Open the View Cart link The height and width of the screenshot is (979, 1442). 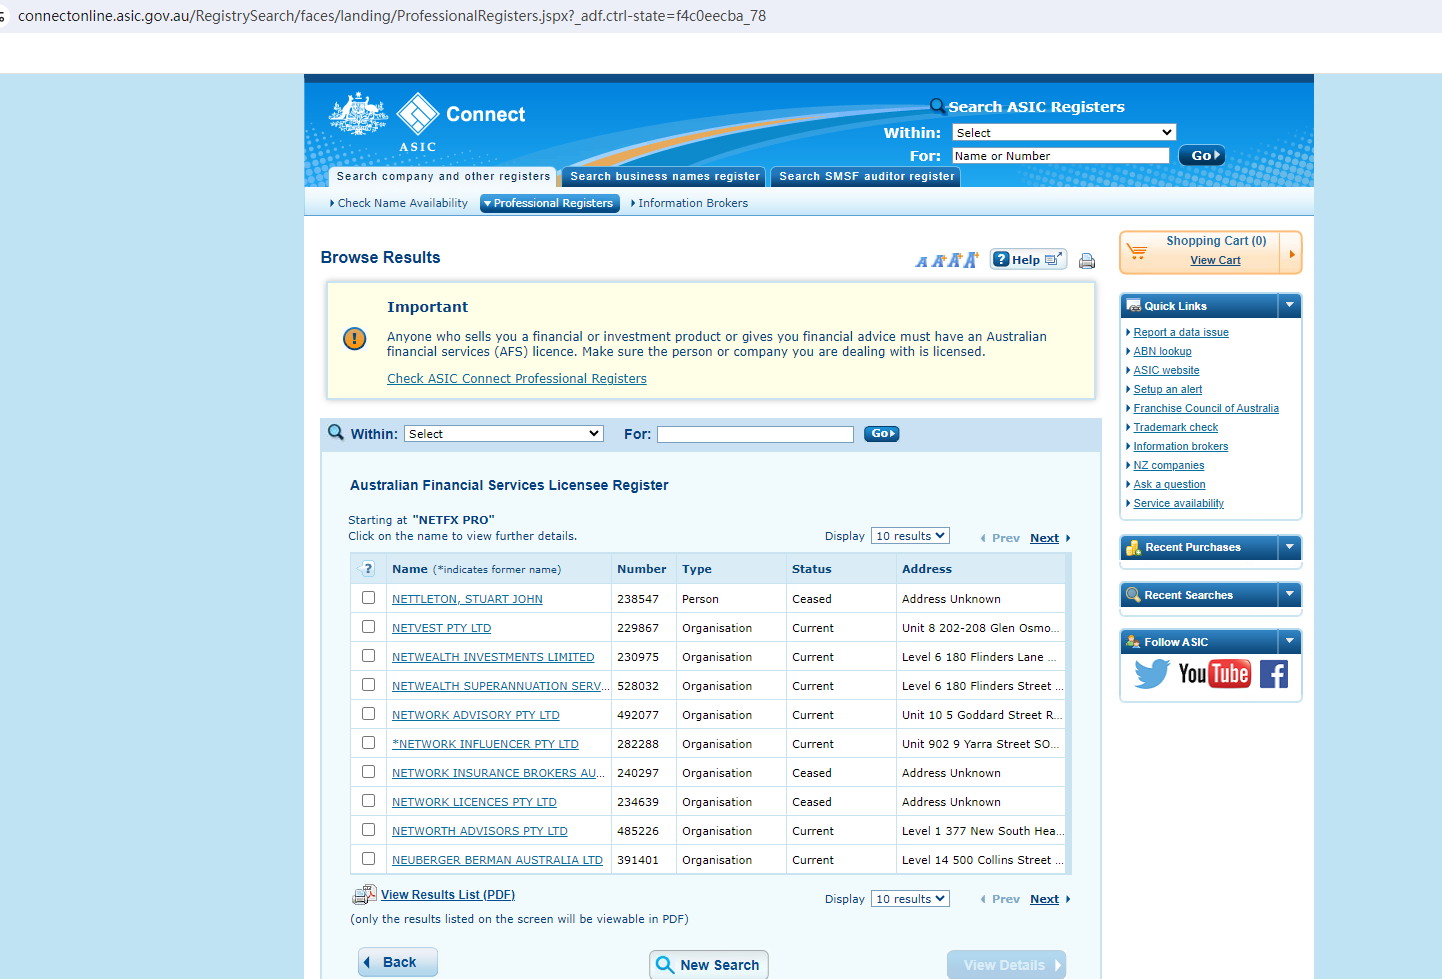pos(1215,260)
